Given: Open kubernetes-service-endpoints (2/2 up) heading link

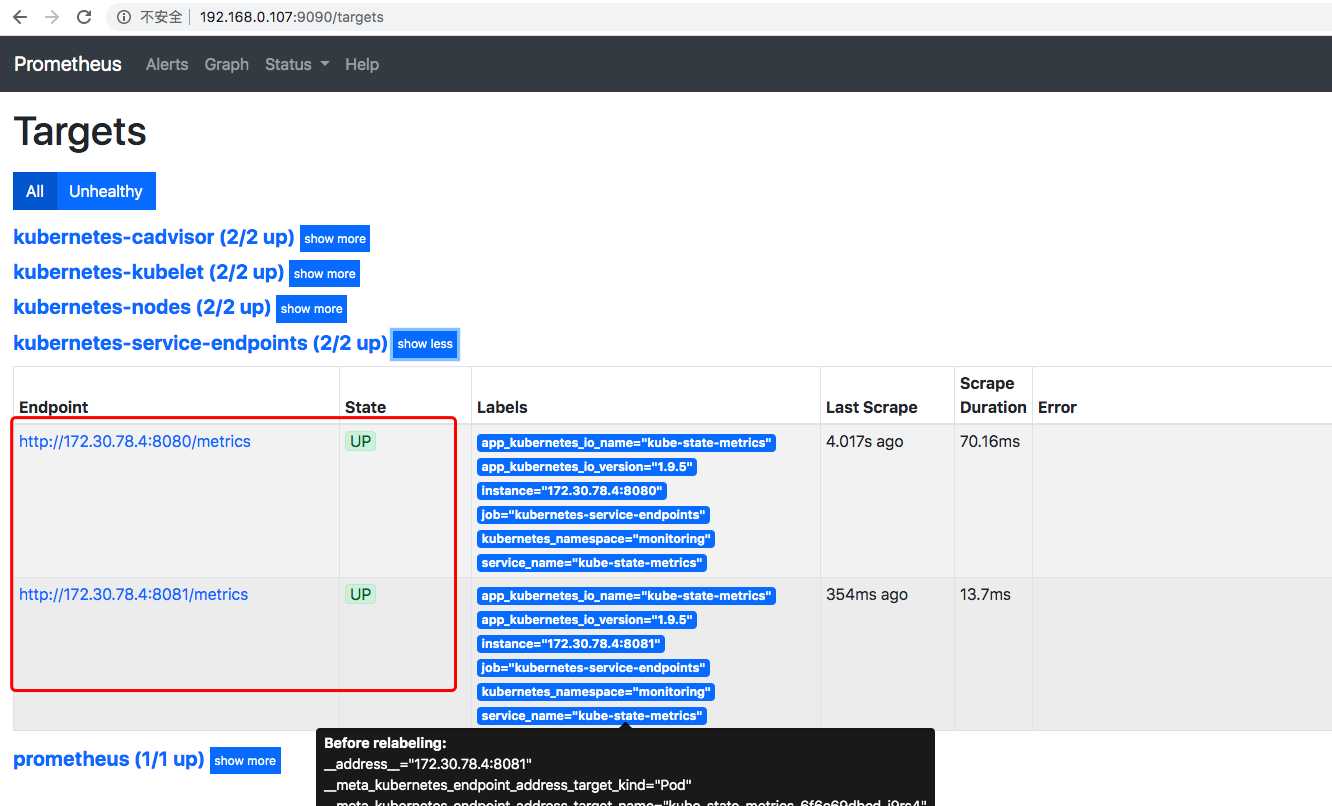Looking at the screenshot, I should (200, 343).
